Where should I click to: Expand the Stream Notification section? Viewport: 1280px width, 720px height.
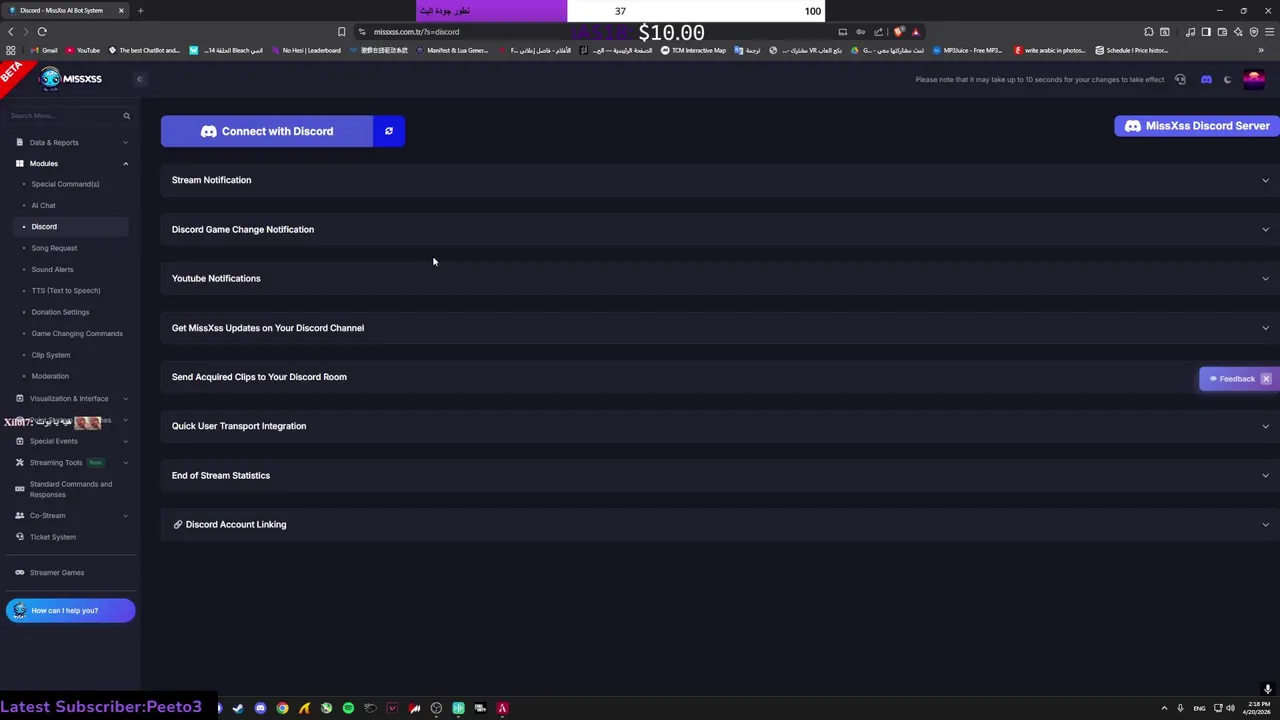pos(720,180)
